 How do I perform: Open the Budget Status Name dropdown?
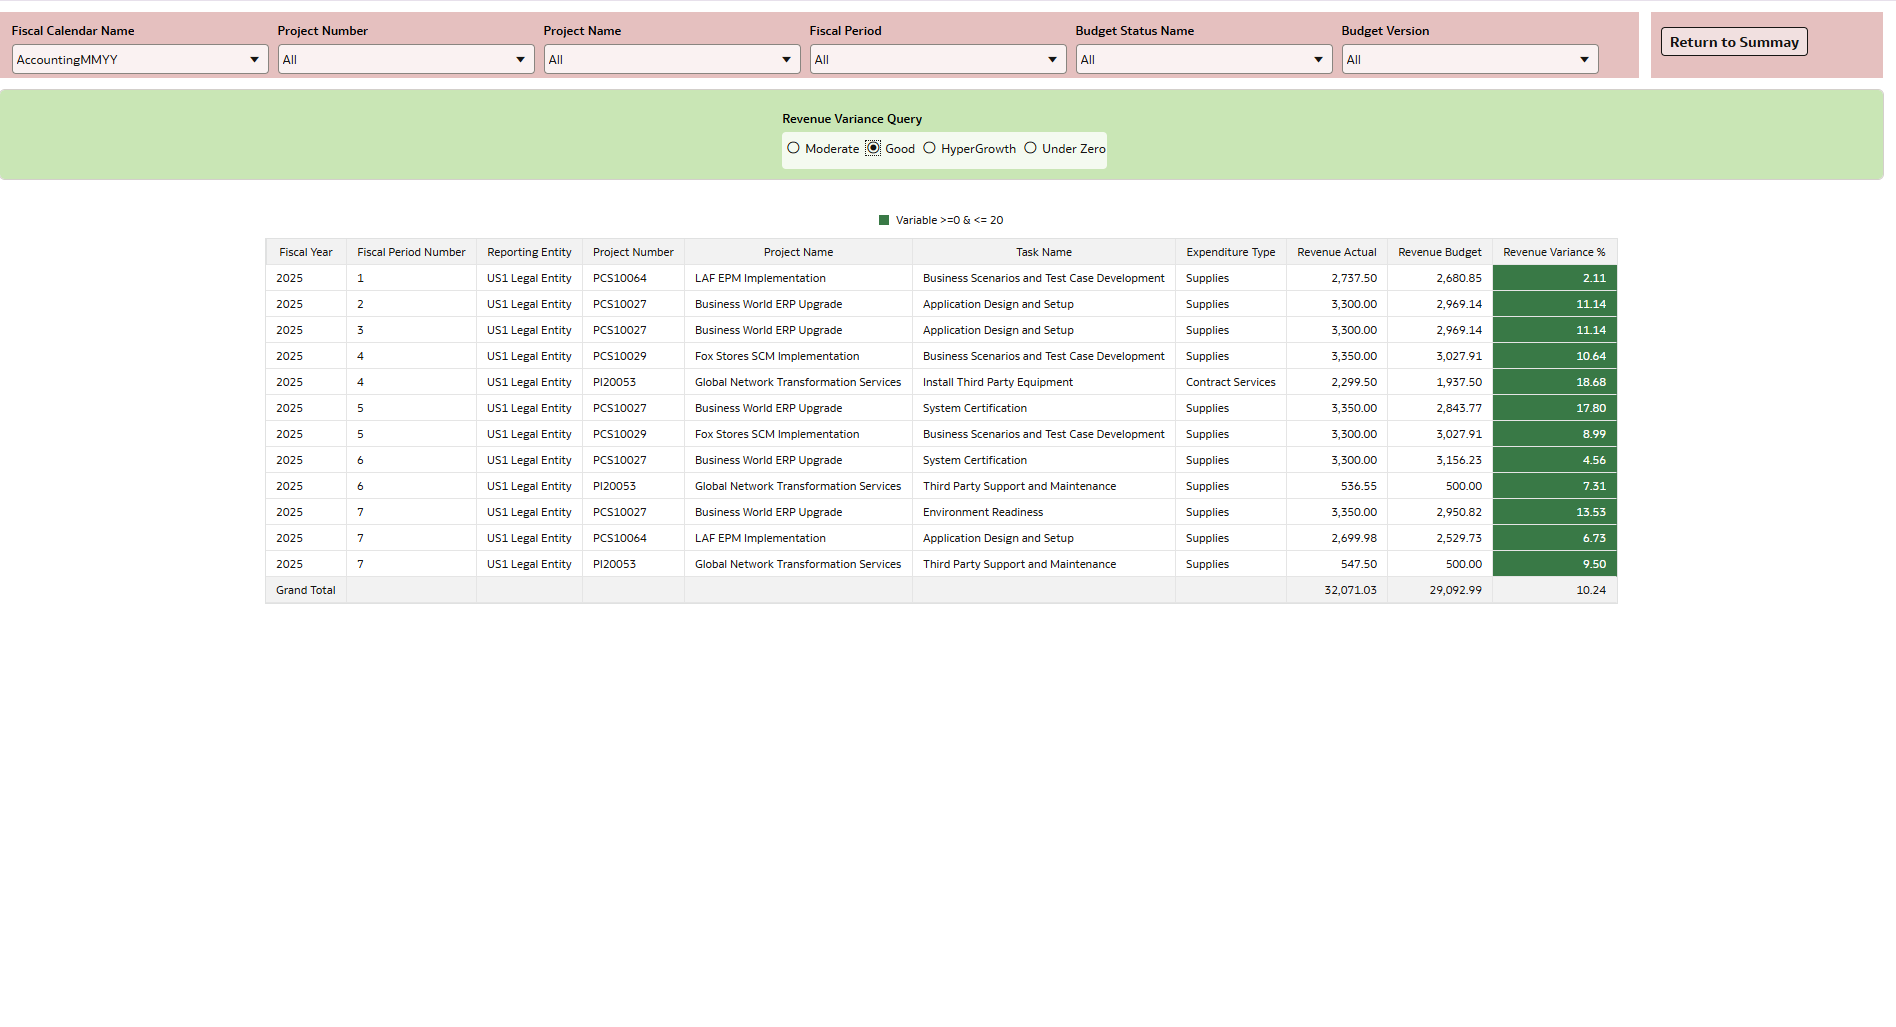pos(1204,59)
